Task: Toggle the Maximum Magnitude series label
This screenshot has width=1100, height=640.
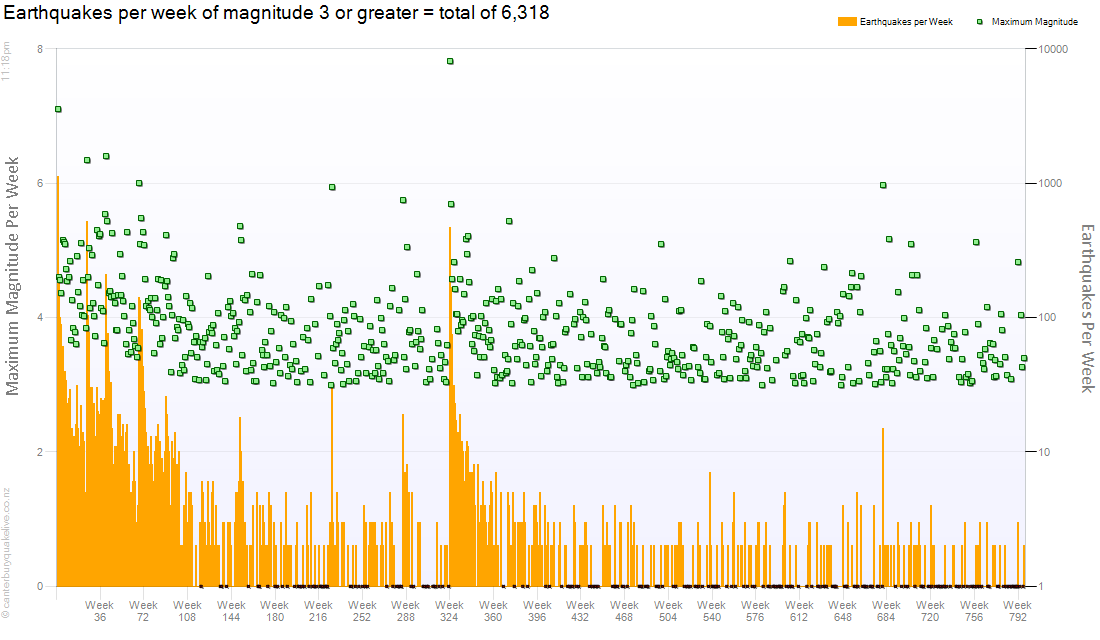Action: (1034, 22)
